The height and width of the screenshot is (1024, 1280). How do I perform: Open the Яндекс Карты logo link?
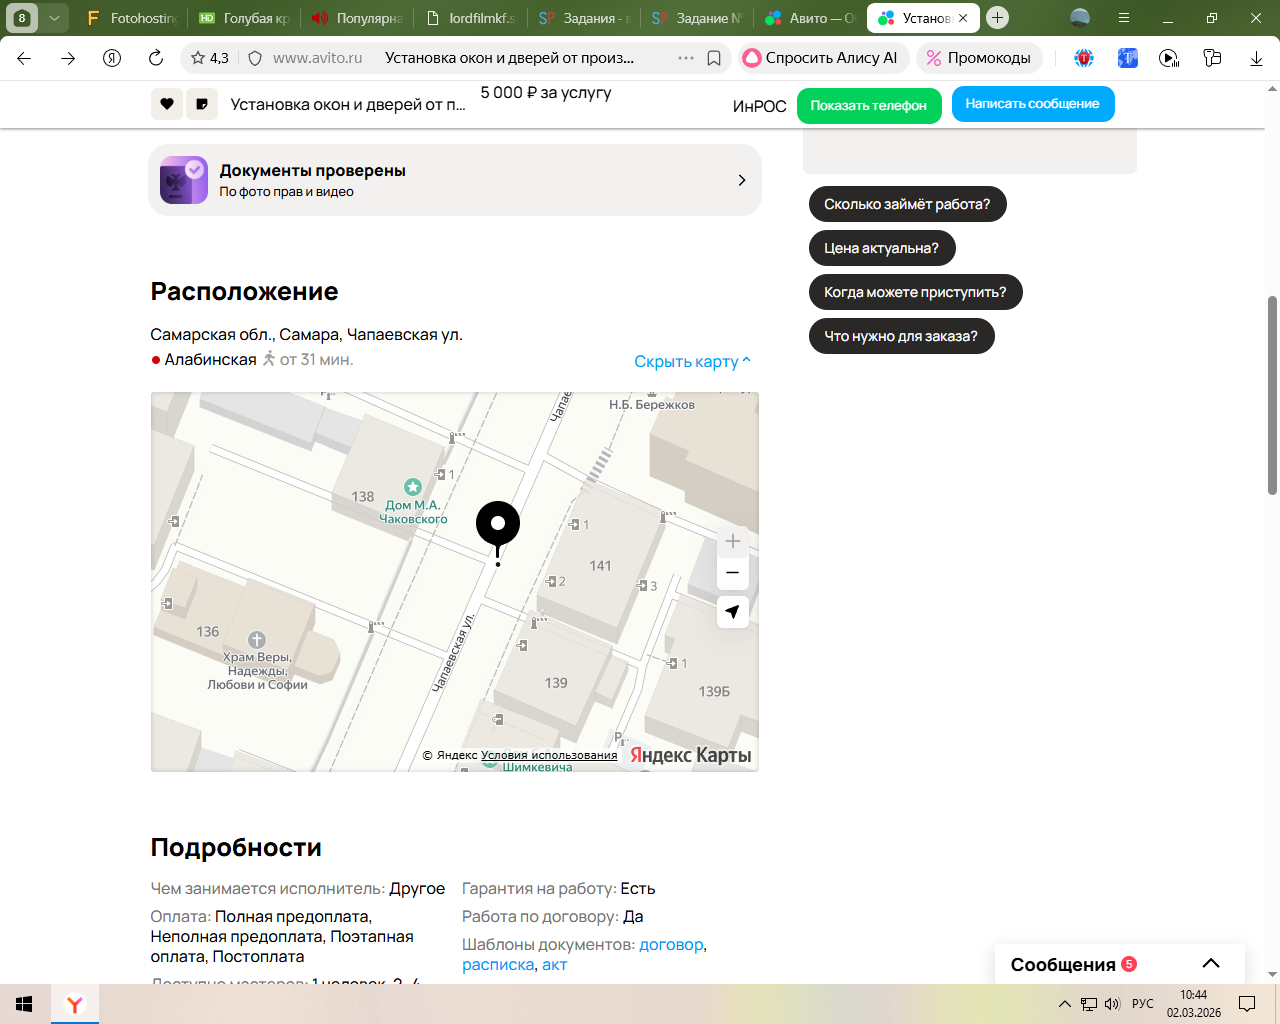coord(690,755)
